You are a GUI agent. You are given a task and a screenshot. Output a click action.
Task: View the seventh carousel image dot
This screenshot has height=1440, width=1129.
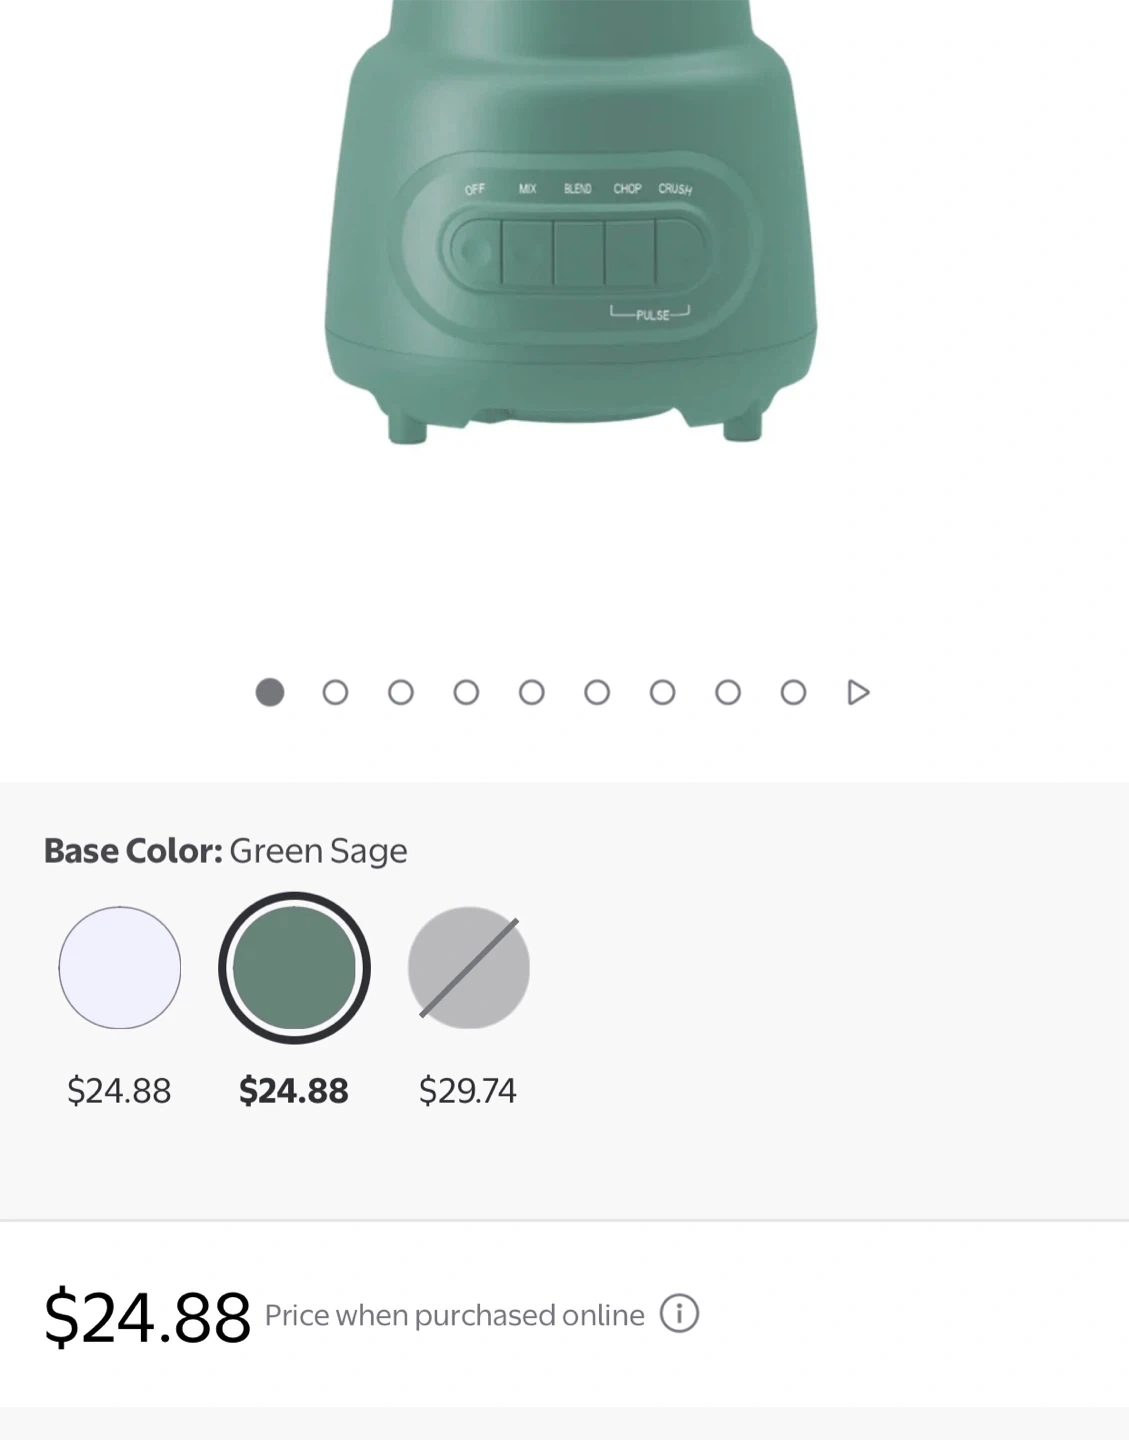point(662,692)
